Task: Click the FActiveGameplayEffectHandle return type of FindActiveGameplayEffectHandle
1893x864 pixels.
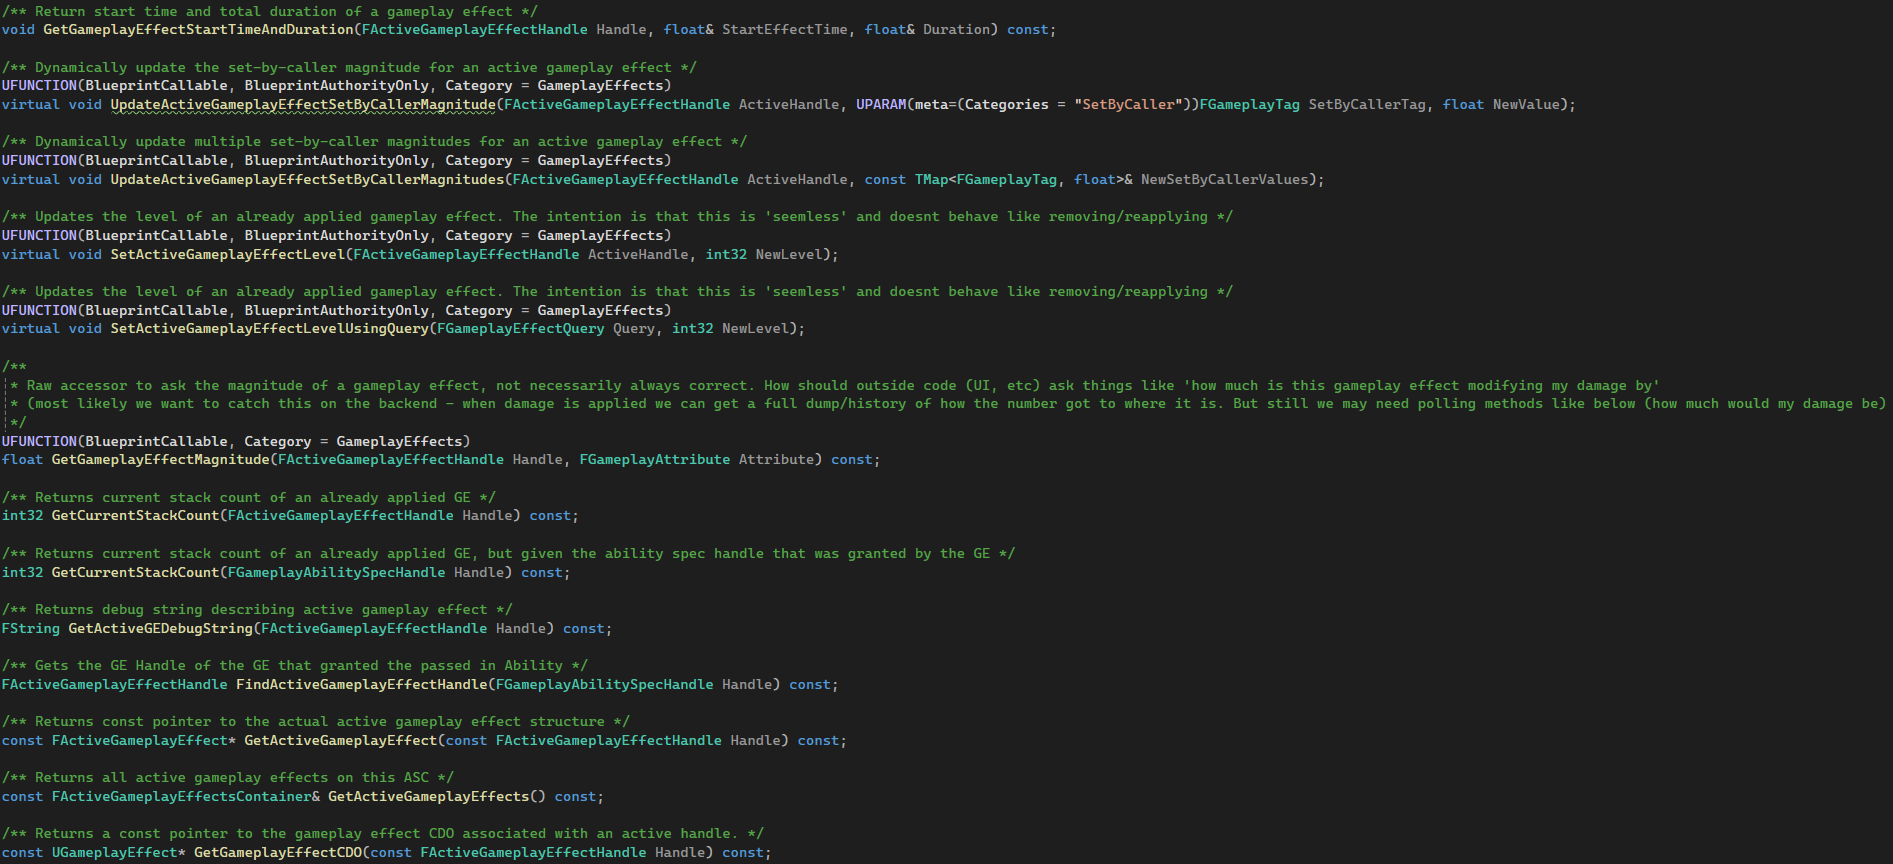Action: point(115,685)
